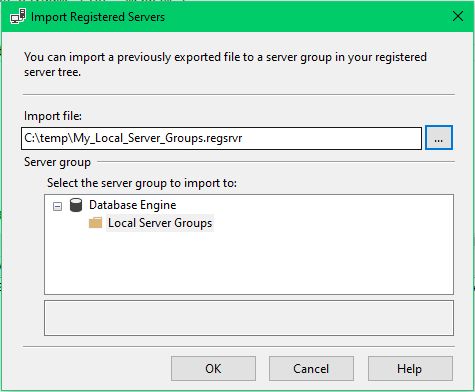Click the Import file path field
The image size is (475, 392).
[221, 138]
